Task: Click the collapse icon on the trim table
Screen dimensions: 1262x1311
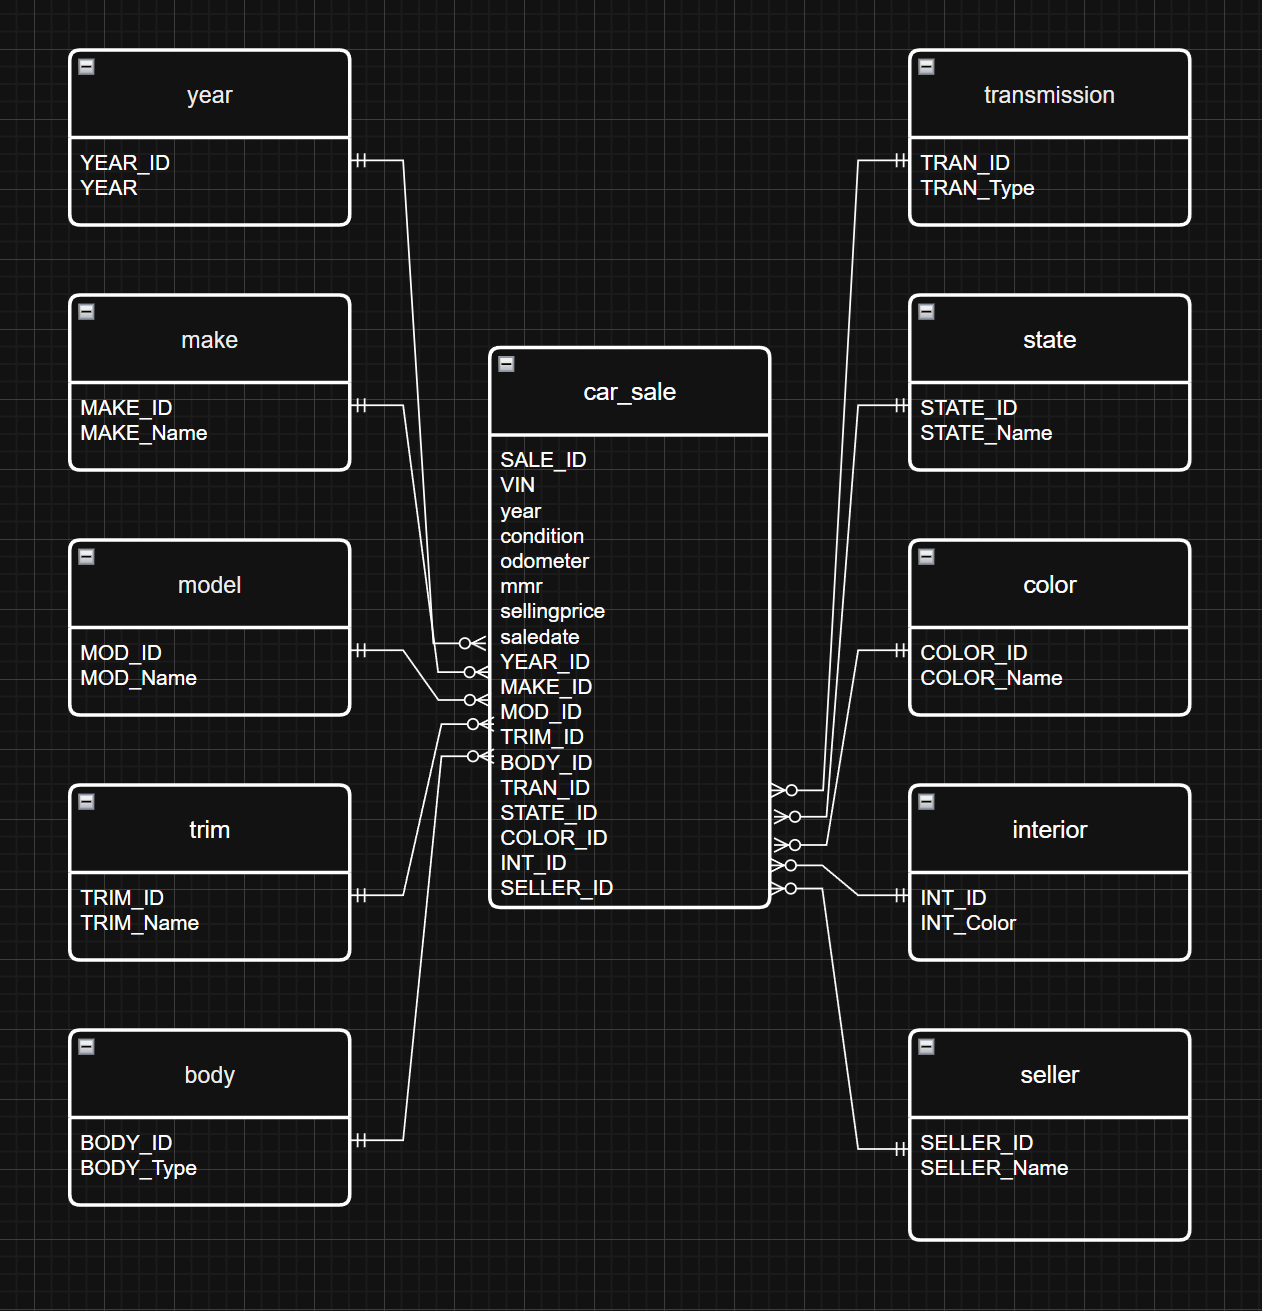Action: click(87, 802)
